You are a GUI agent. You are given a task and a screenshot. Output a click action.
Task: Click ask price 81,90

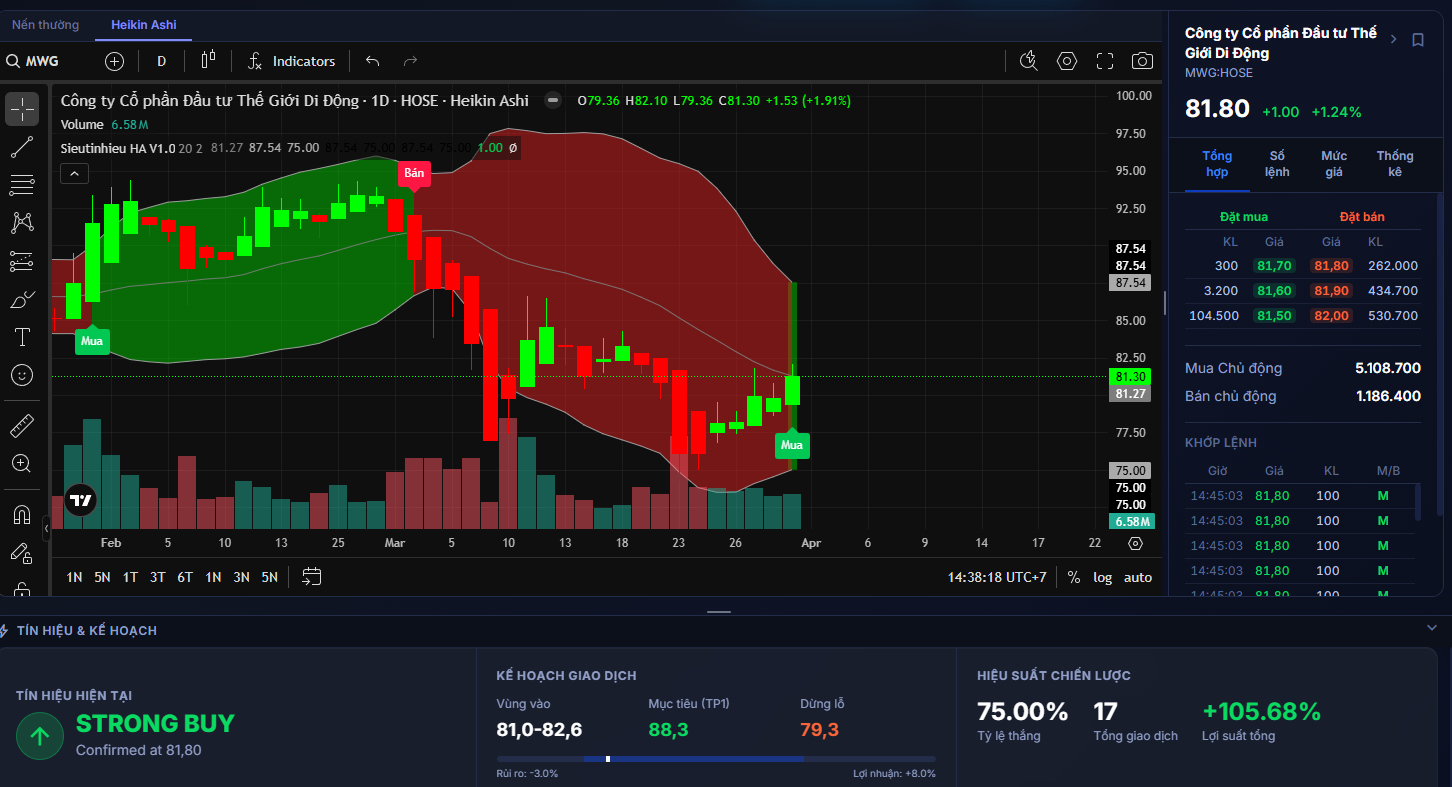click(x=1331, y=291)
